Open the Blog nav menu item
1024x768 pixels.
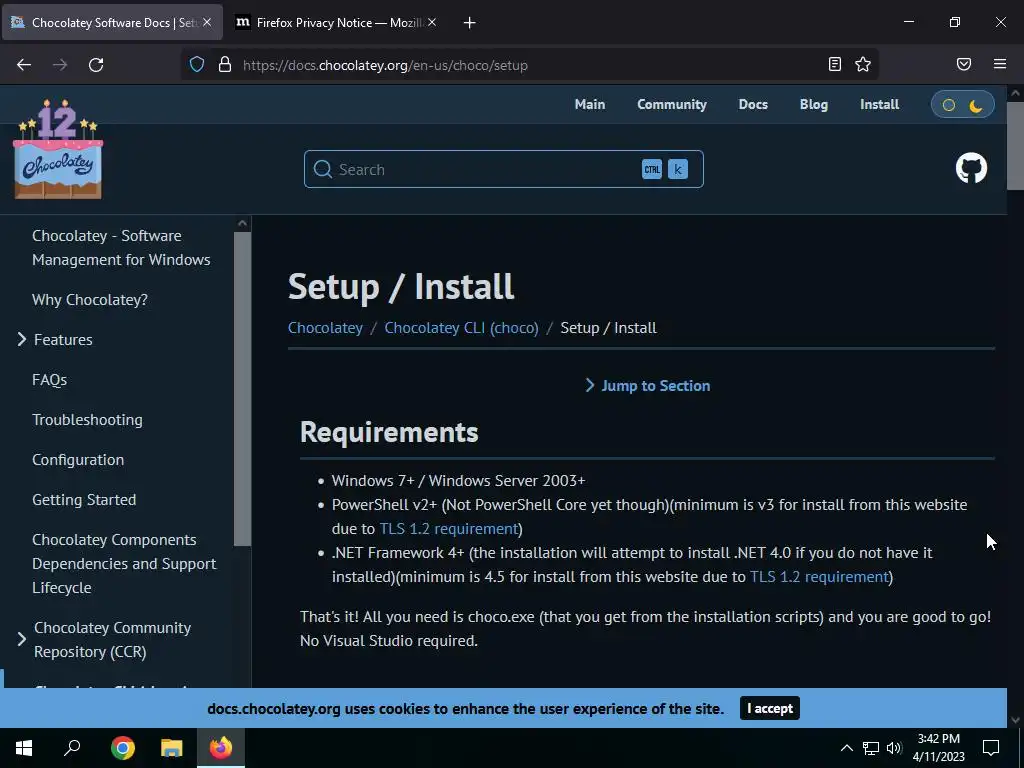point(814,104)
